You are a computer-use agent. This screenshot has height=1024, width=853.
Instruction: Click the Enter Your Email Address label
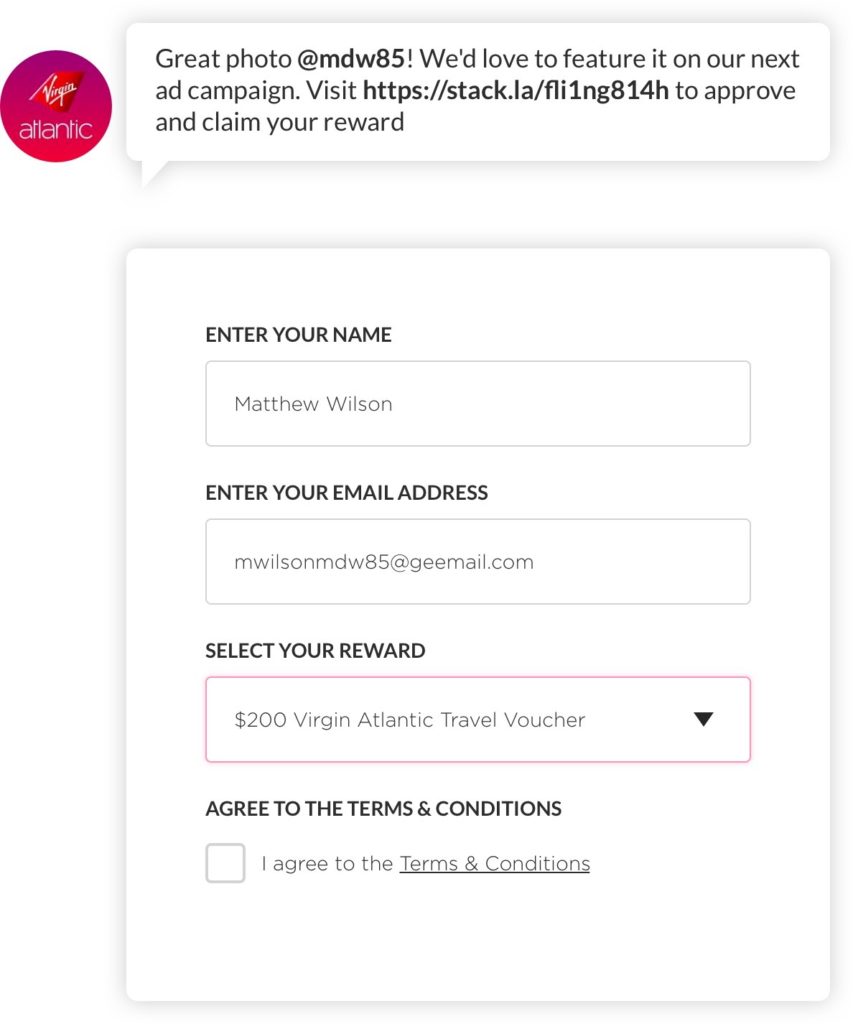347,492
